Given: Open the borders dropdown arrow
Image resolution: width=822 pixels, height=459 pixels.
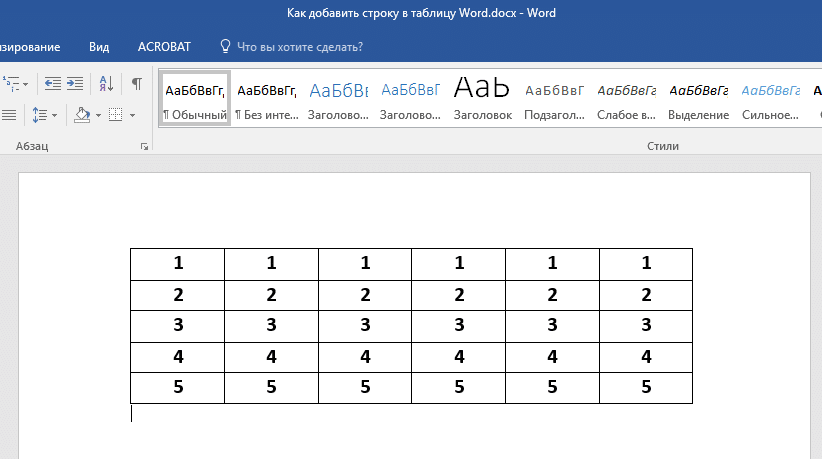Looking at the screenshot, I should [x=131, y=116].
